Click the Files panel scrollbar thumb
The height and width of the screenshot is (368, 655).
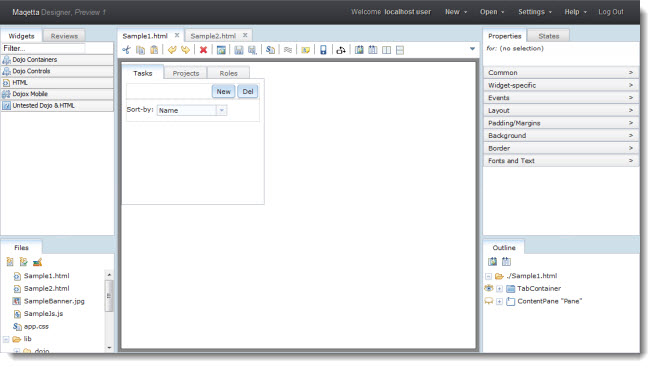click(109, 296)
